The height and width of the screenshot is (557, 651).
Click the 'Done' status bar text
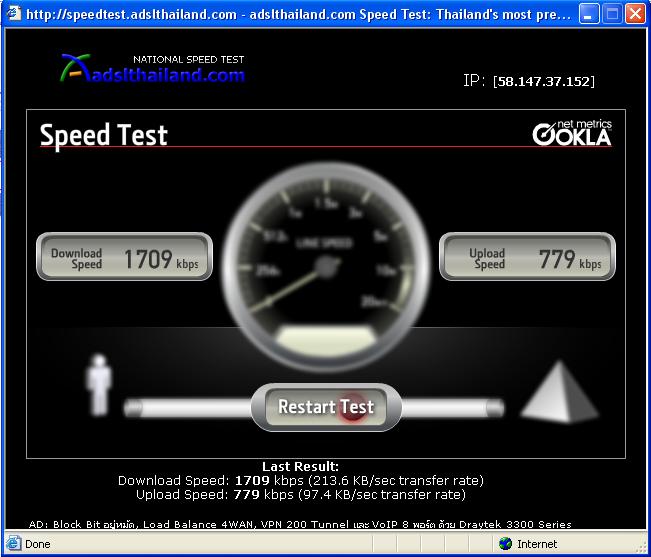point(37,544)
